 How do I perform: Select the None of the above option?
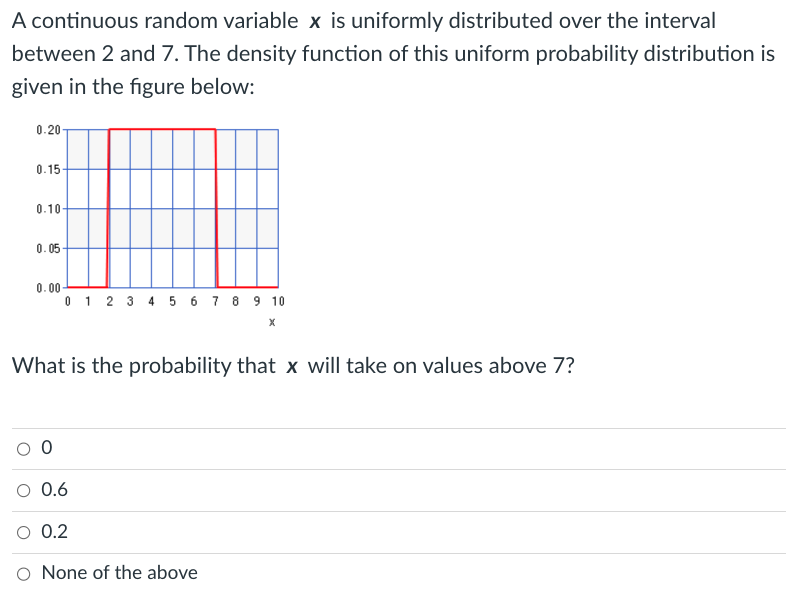(23, 573)
